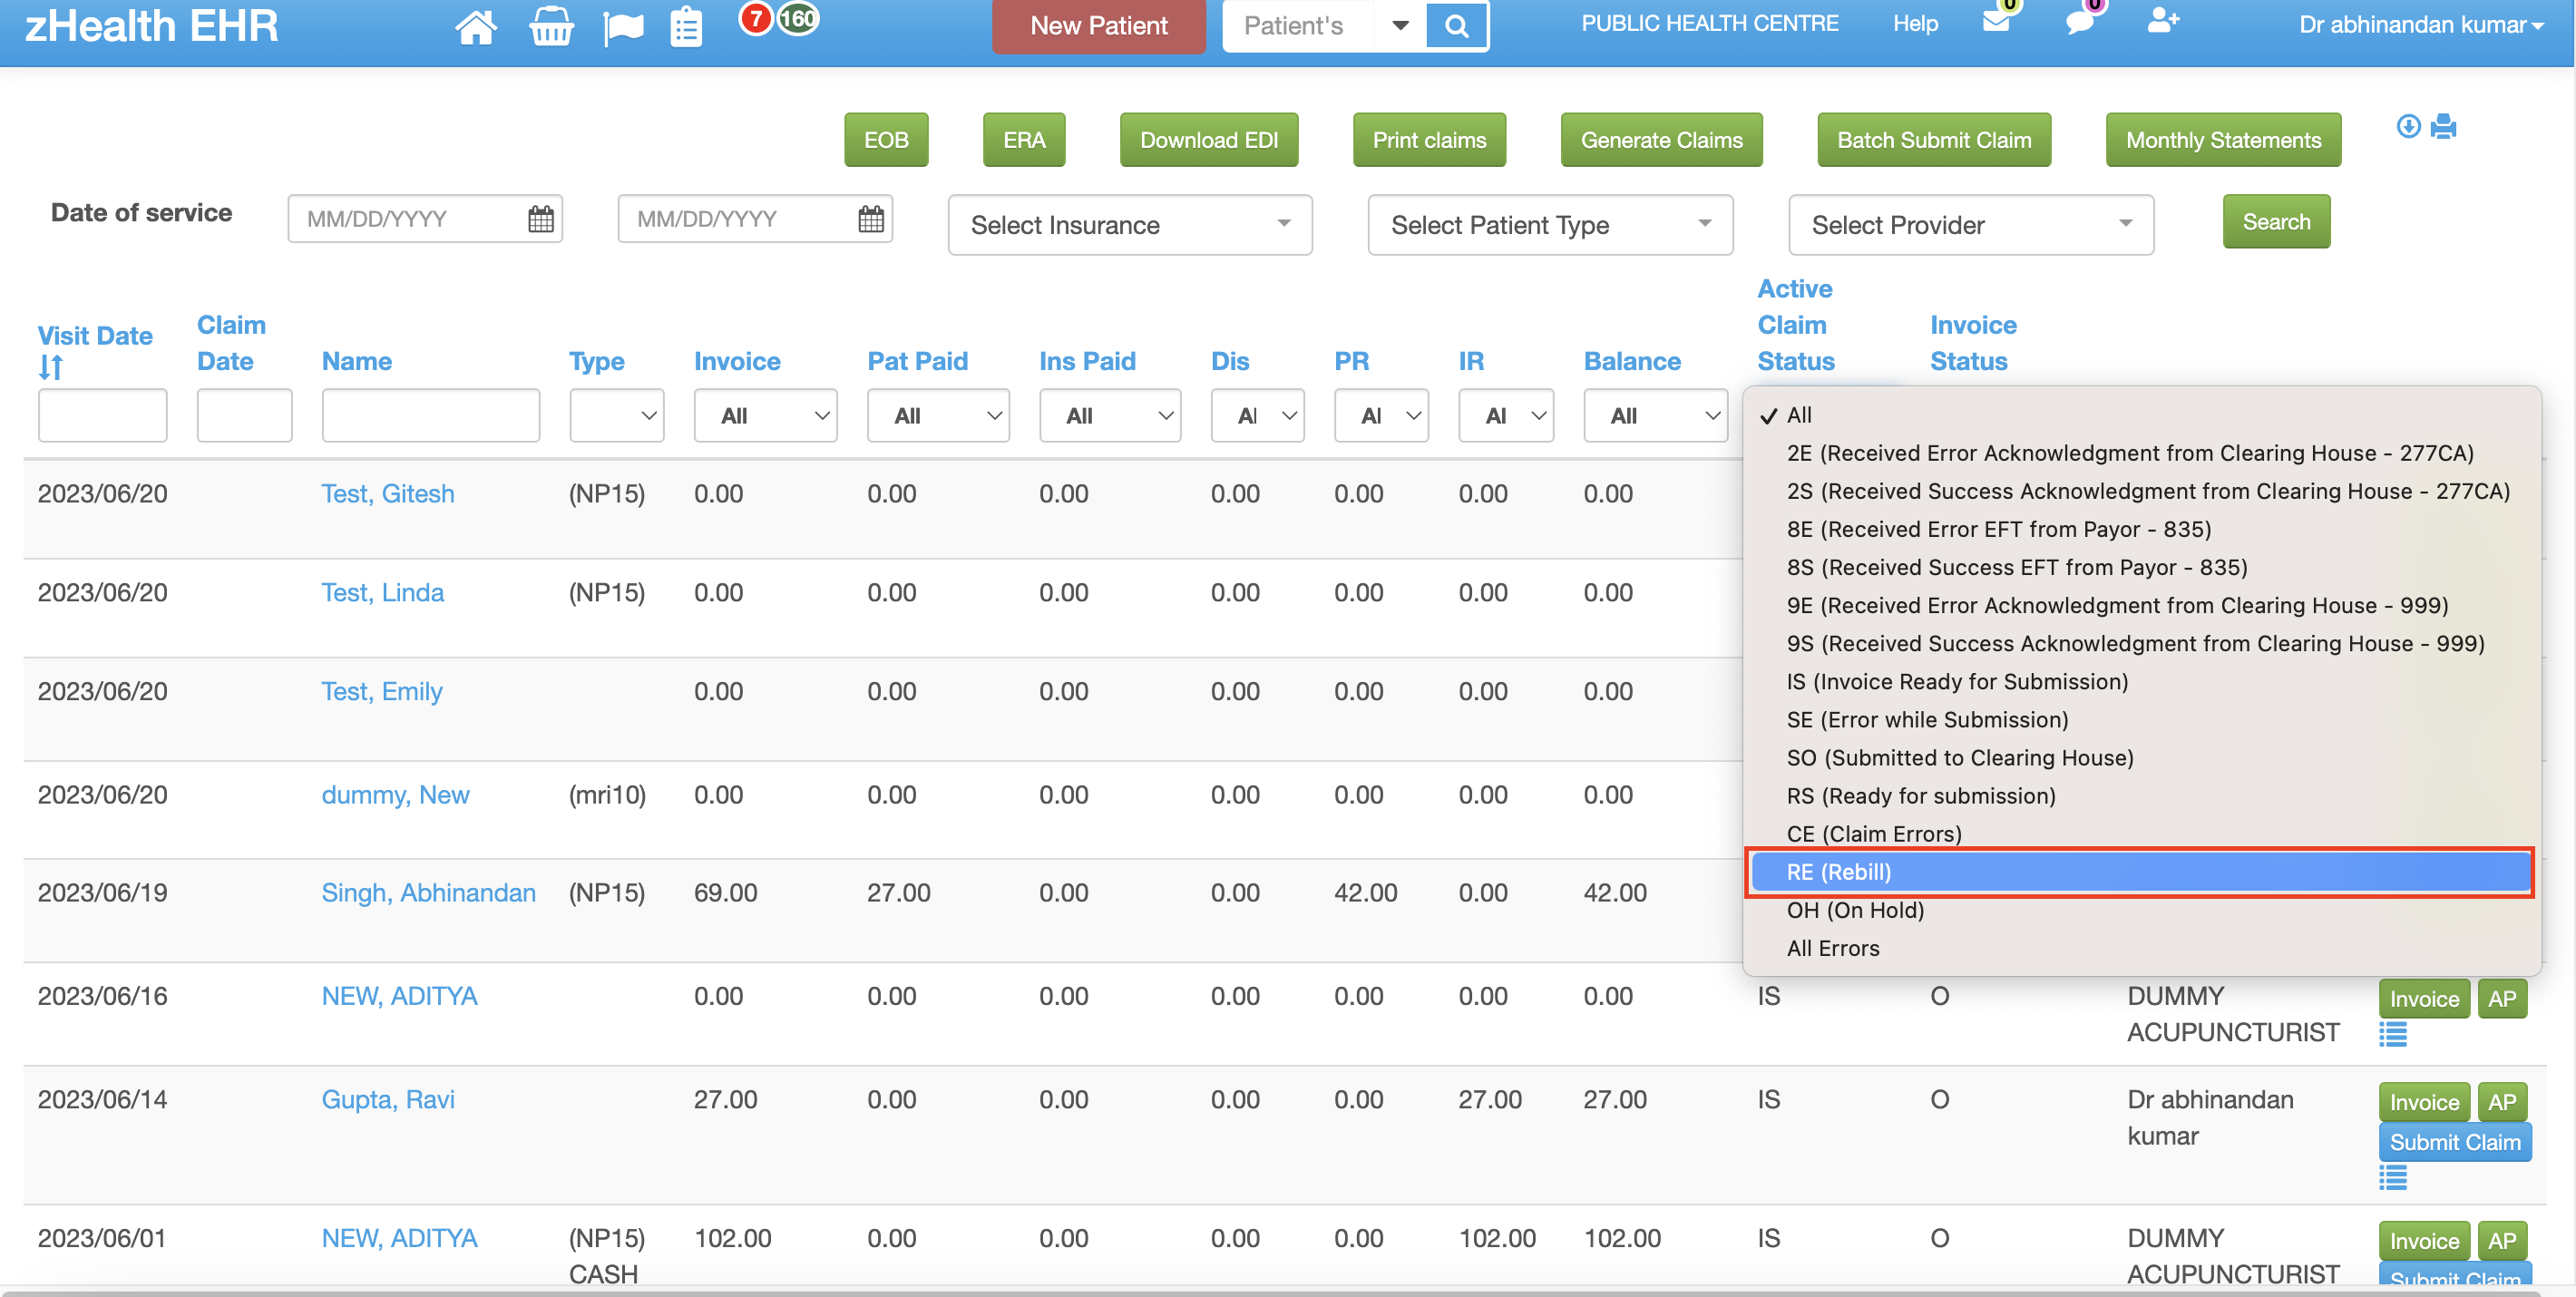The width and height of the screenshot is (2576, 1297).
Task: Open Dr abhinandan kumar user menu
Action: (2421, 25)
